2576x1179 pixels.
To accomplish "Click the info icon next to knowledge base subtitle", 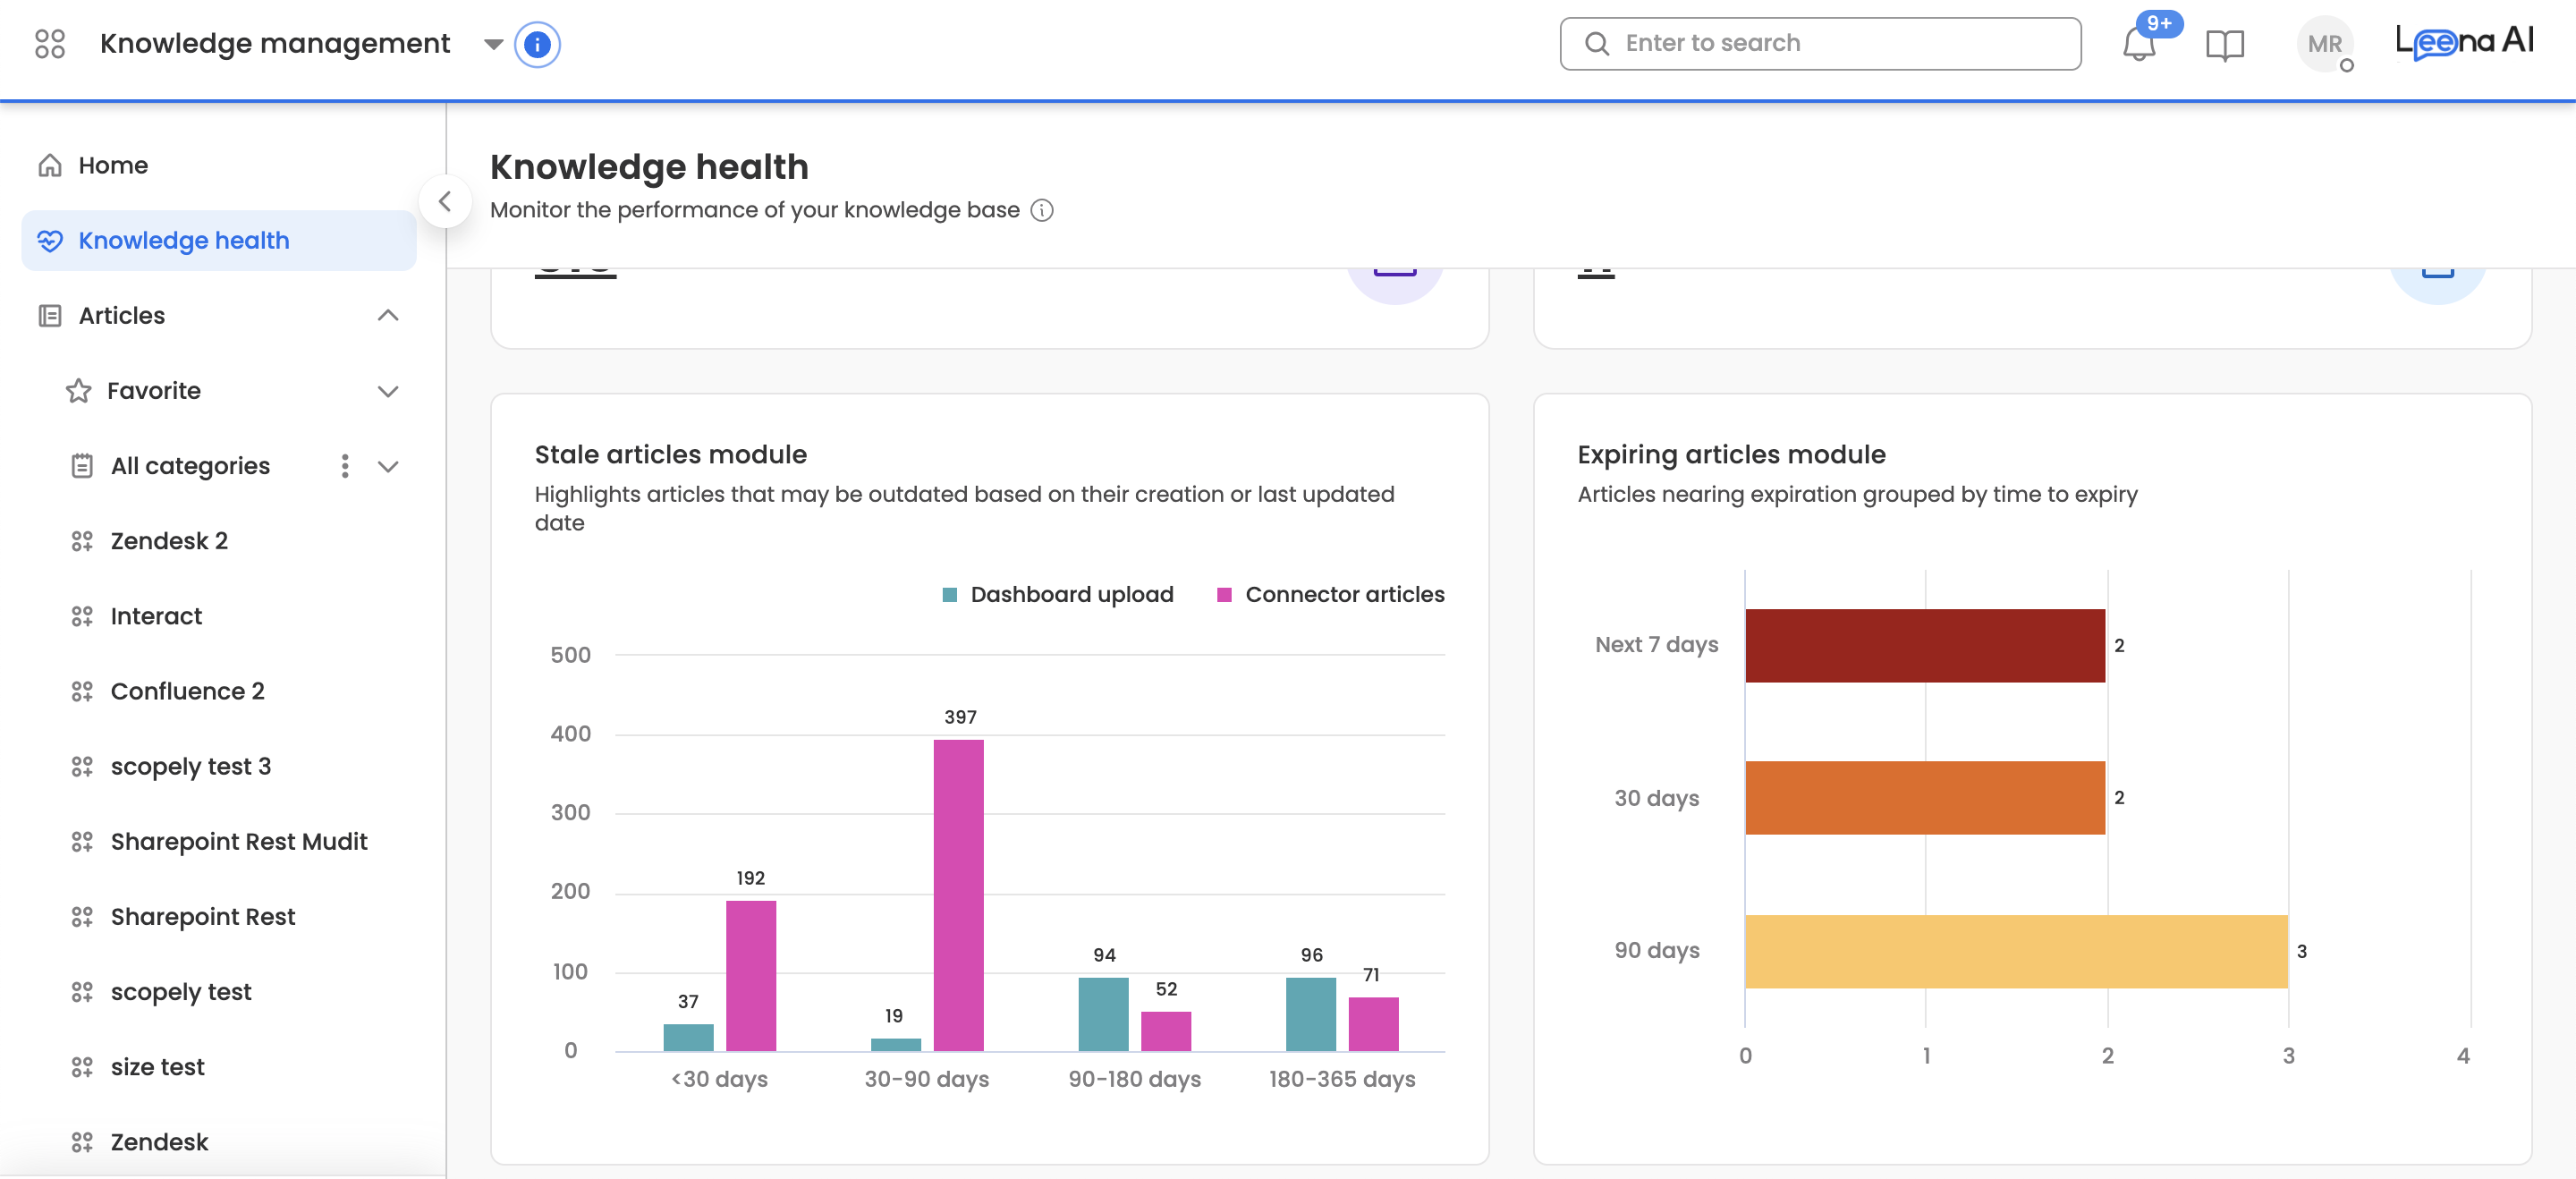I will (x=1041, y=210).
